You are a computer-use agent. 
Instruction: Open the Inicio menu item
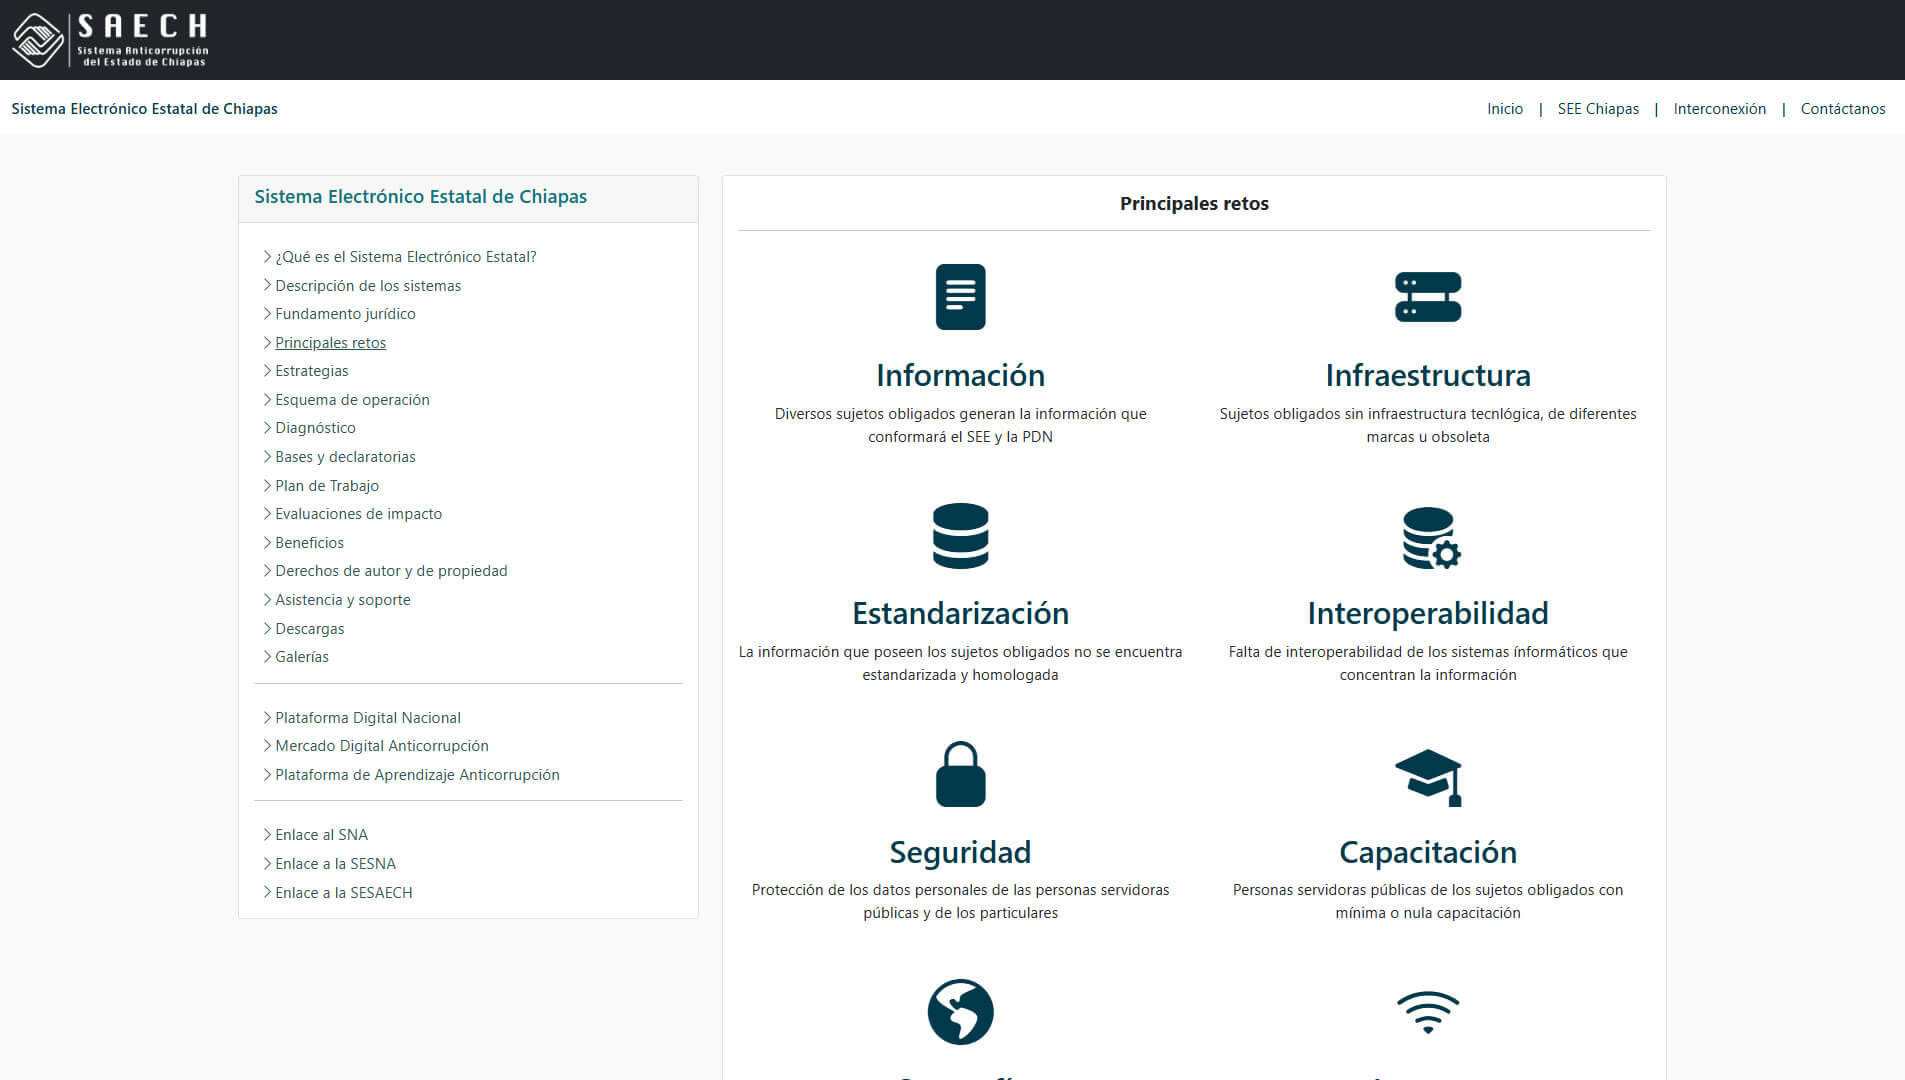[x=1504, y=109]
